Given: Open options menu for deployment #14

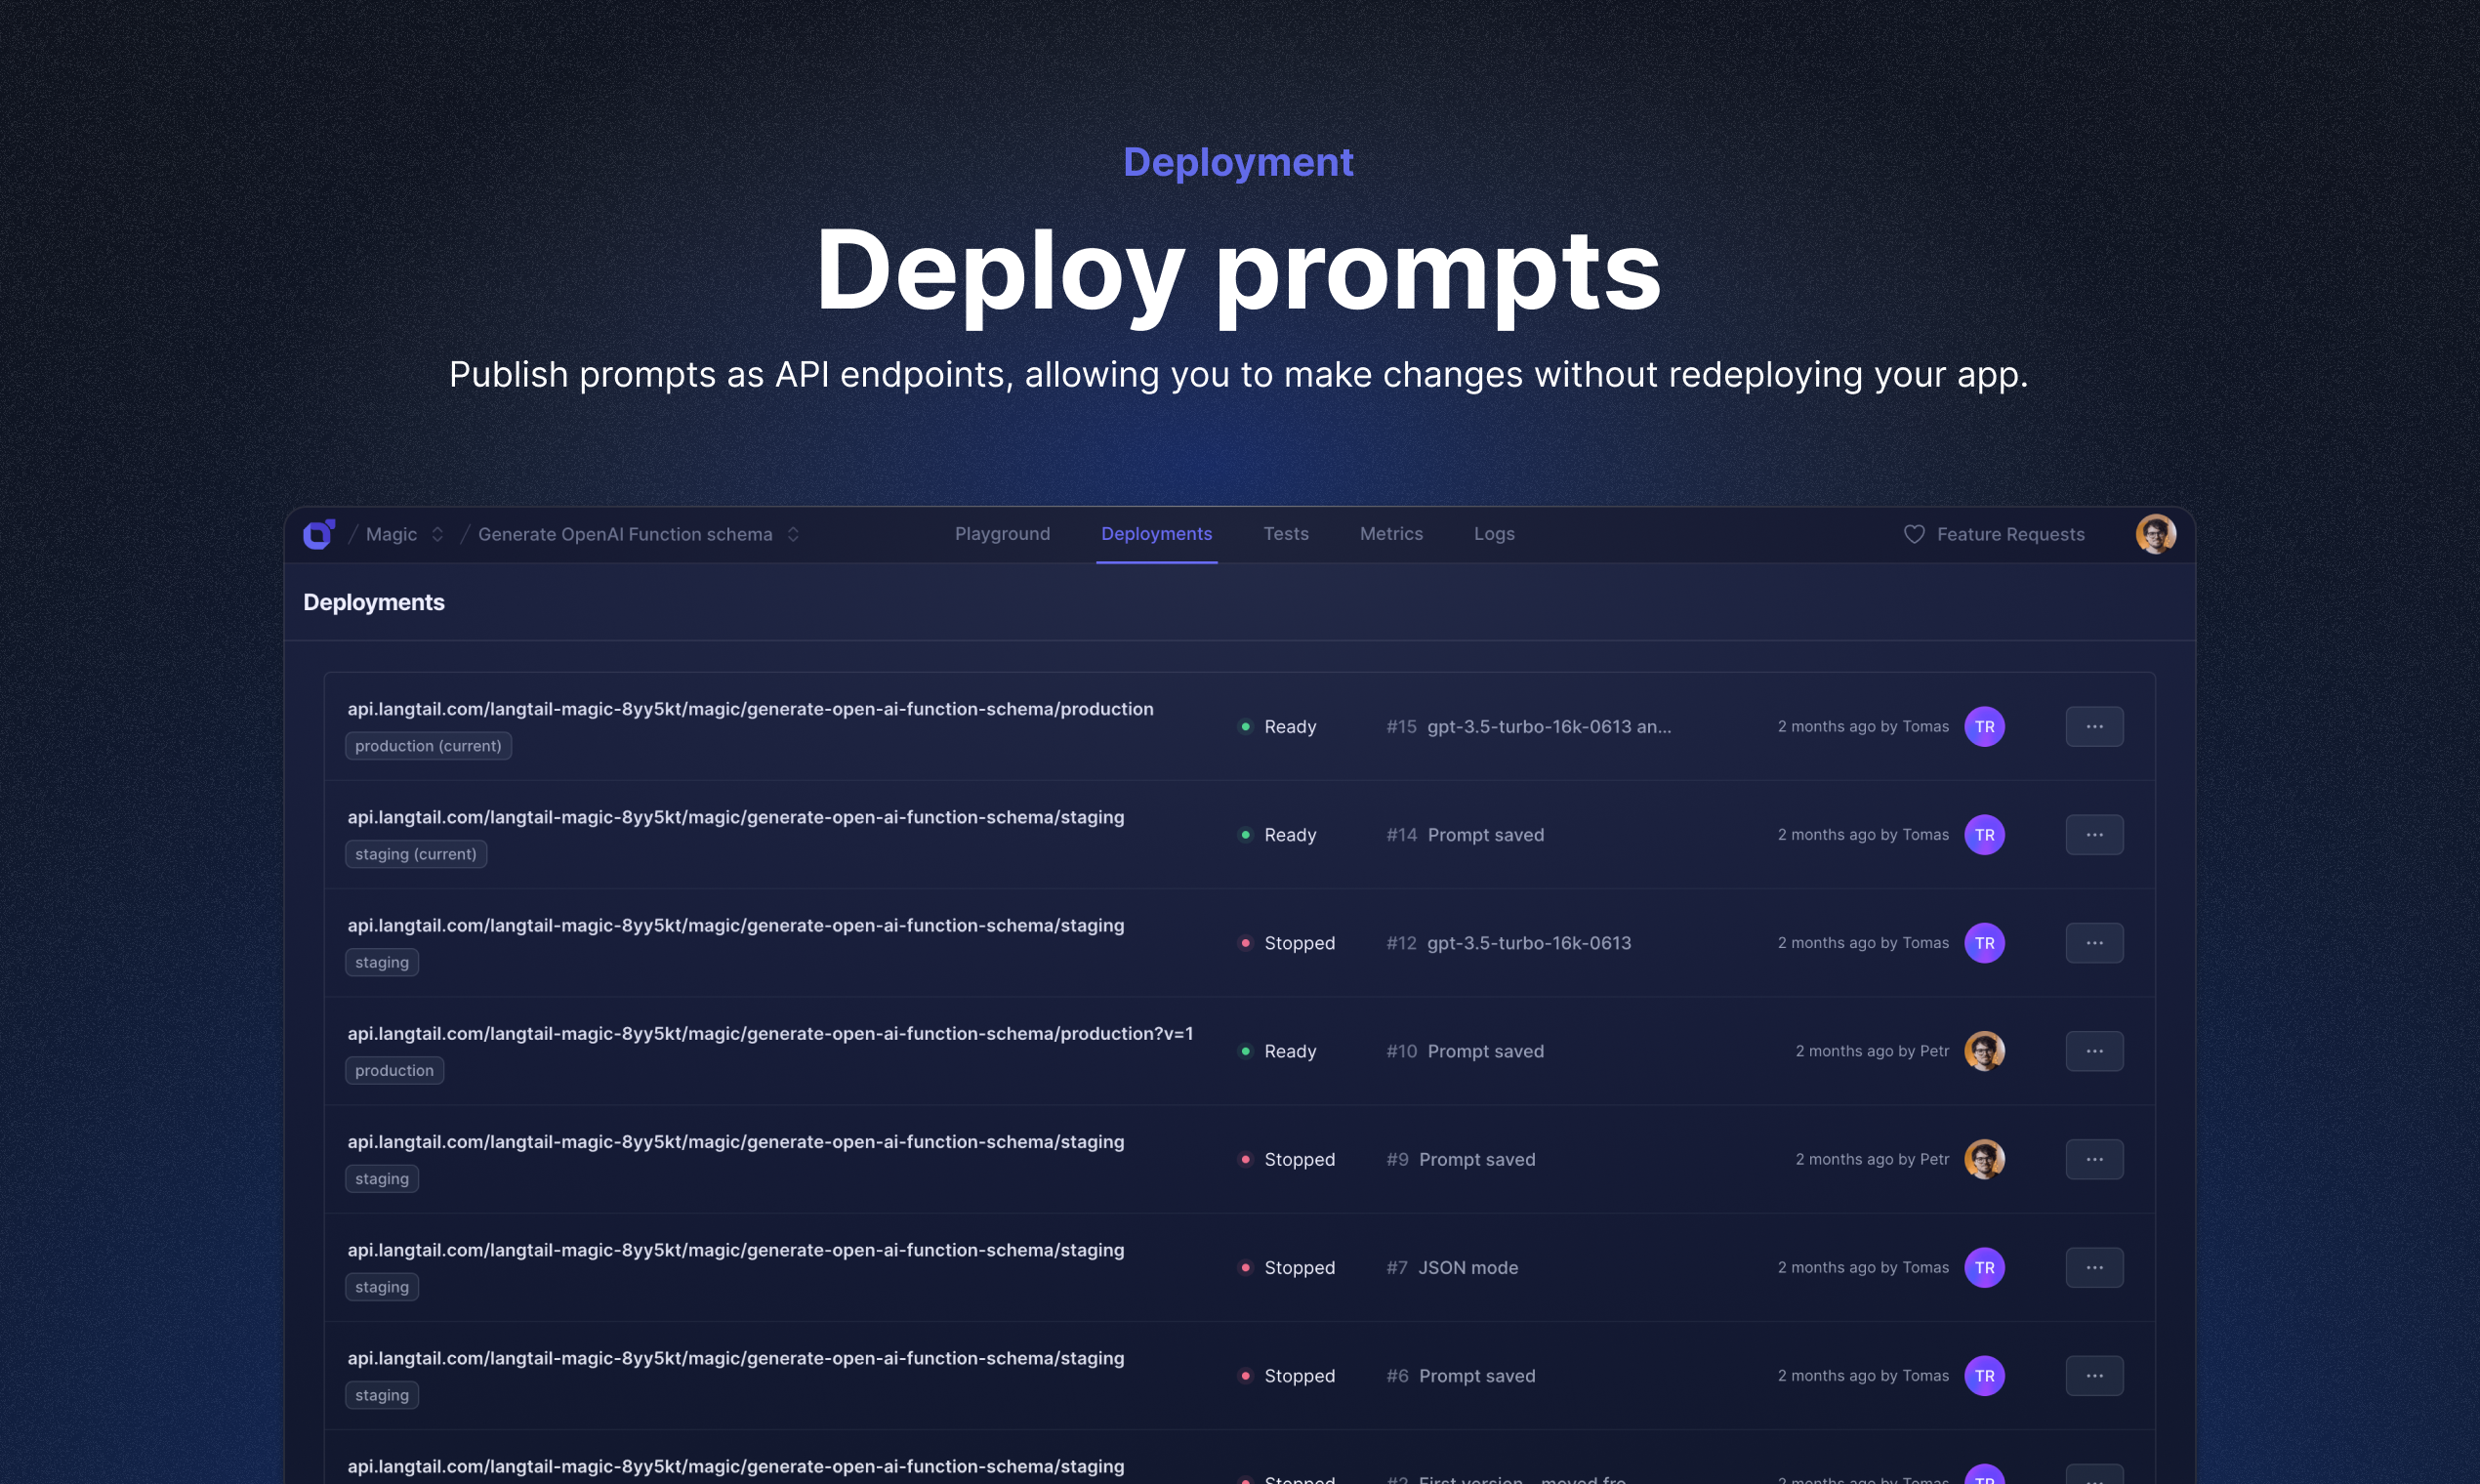Looking at the screenshot, I should pos(2093,835).
